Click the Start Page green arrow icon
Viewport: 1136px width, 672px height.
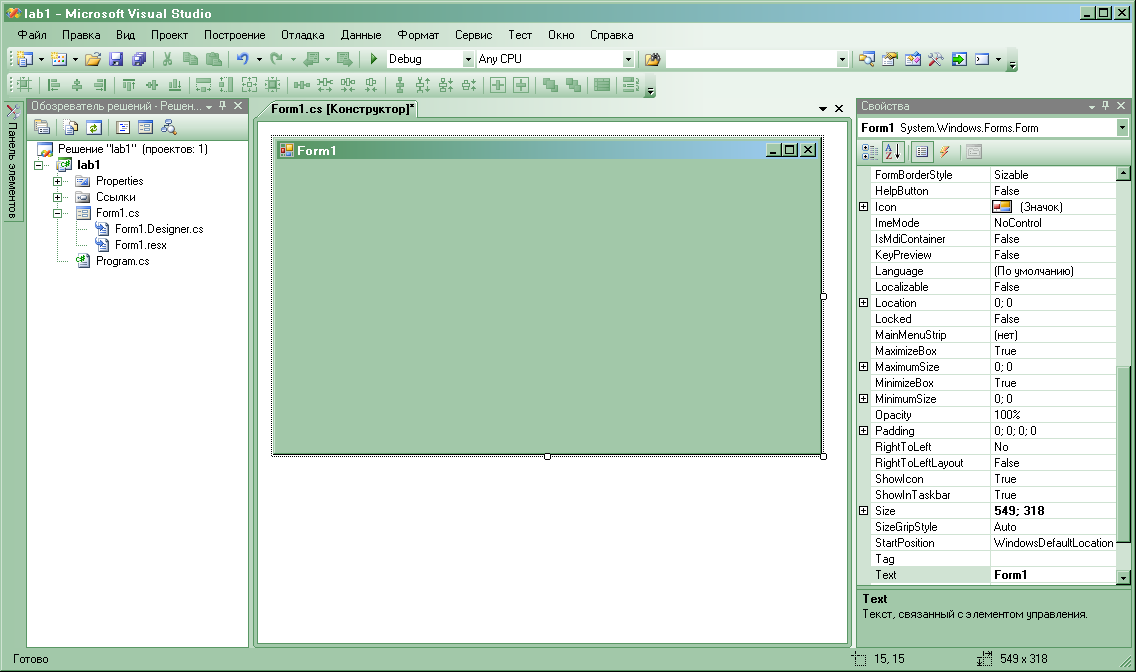[959, 59]
